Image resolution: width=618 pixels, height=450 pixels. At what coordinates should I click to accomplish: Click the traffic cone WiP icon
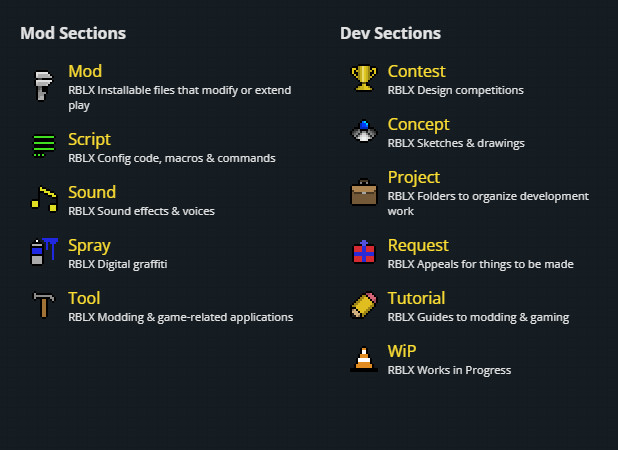pos(363,357)
